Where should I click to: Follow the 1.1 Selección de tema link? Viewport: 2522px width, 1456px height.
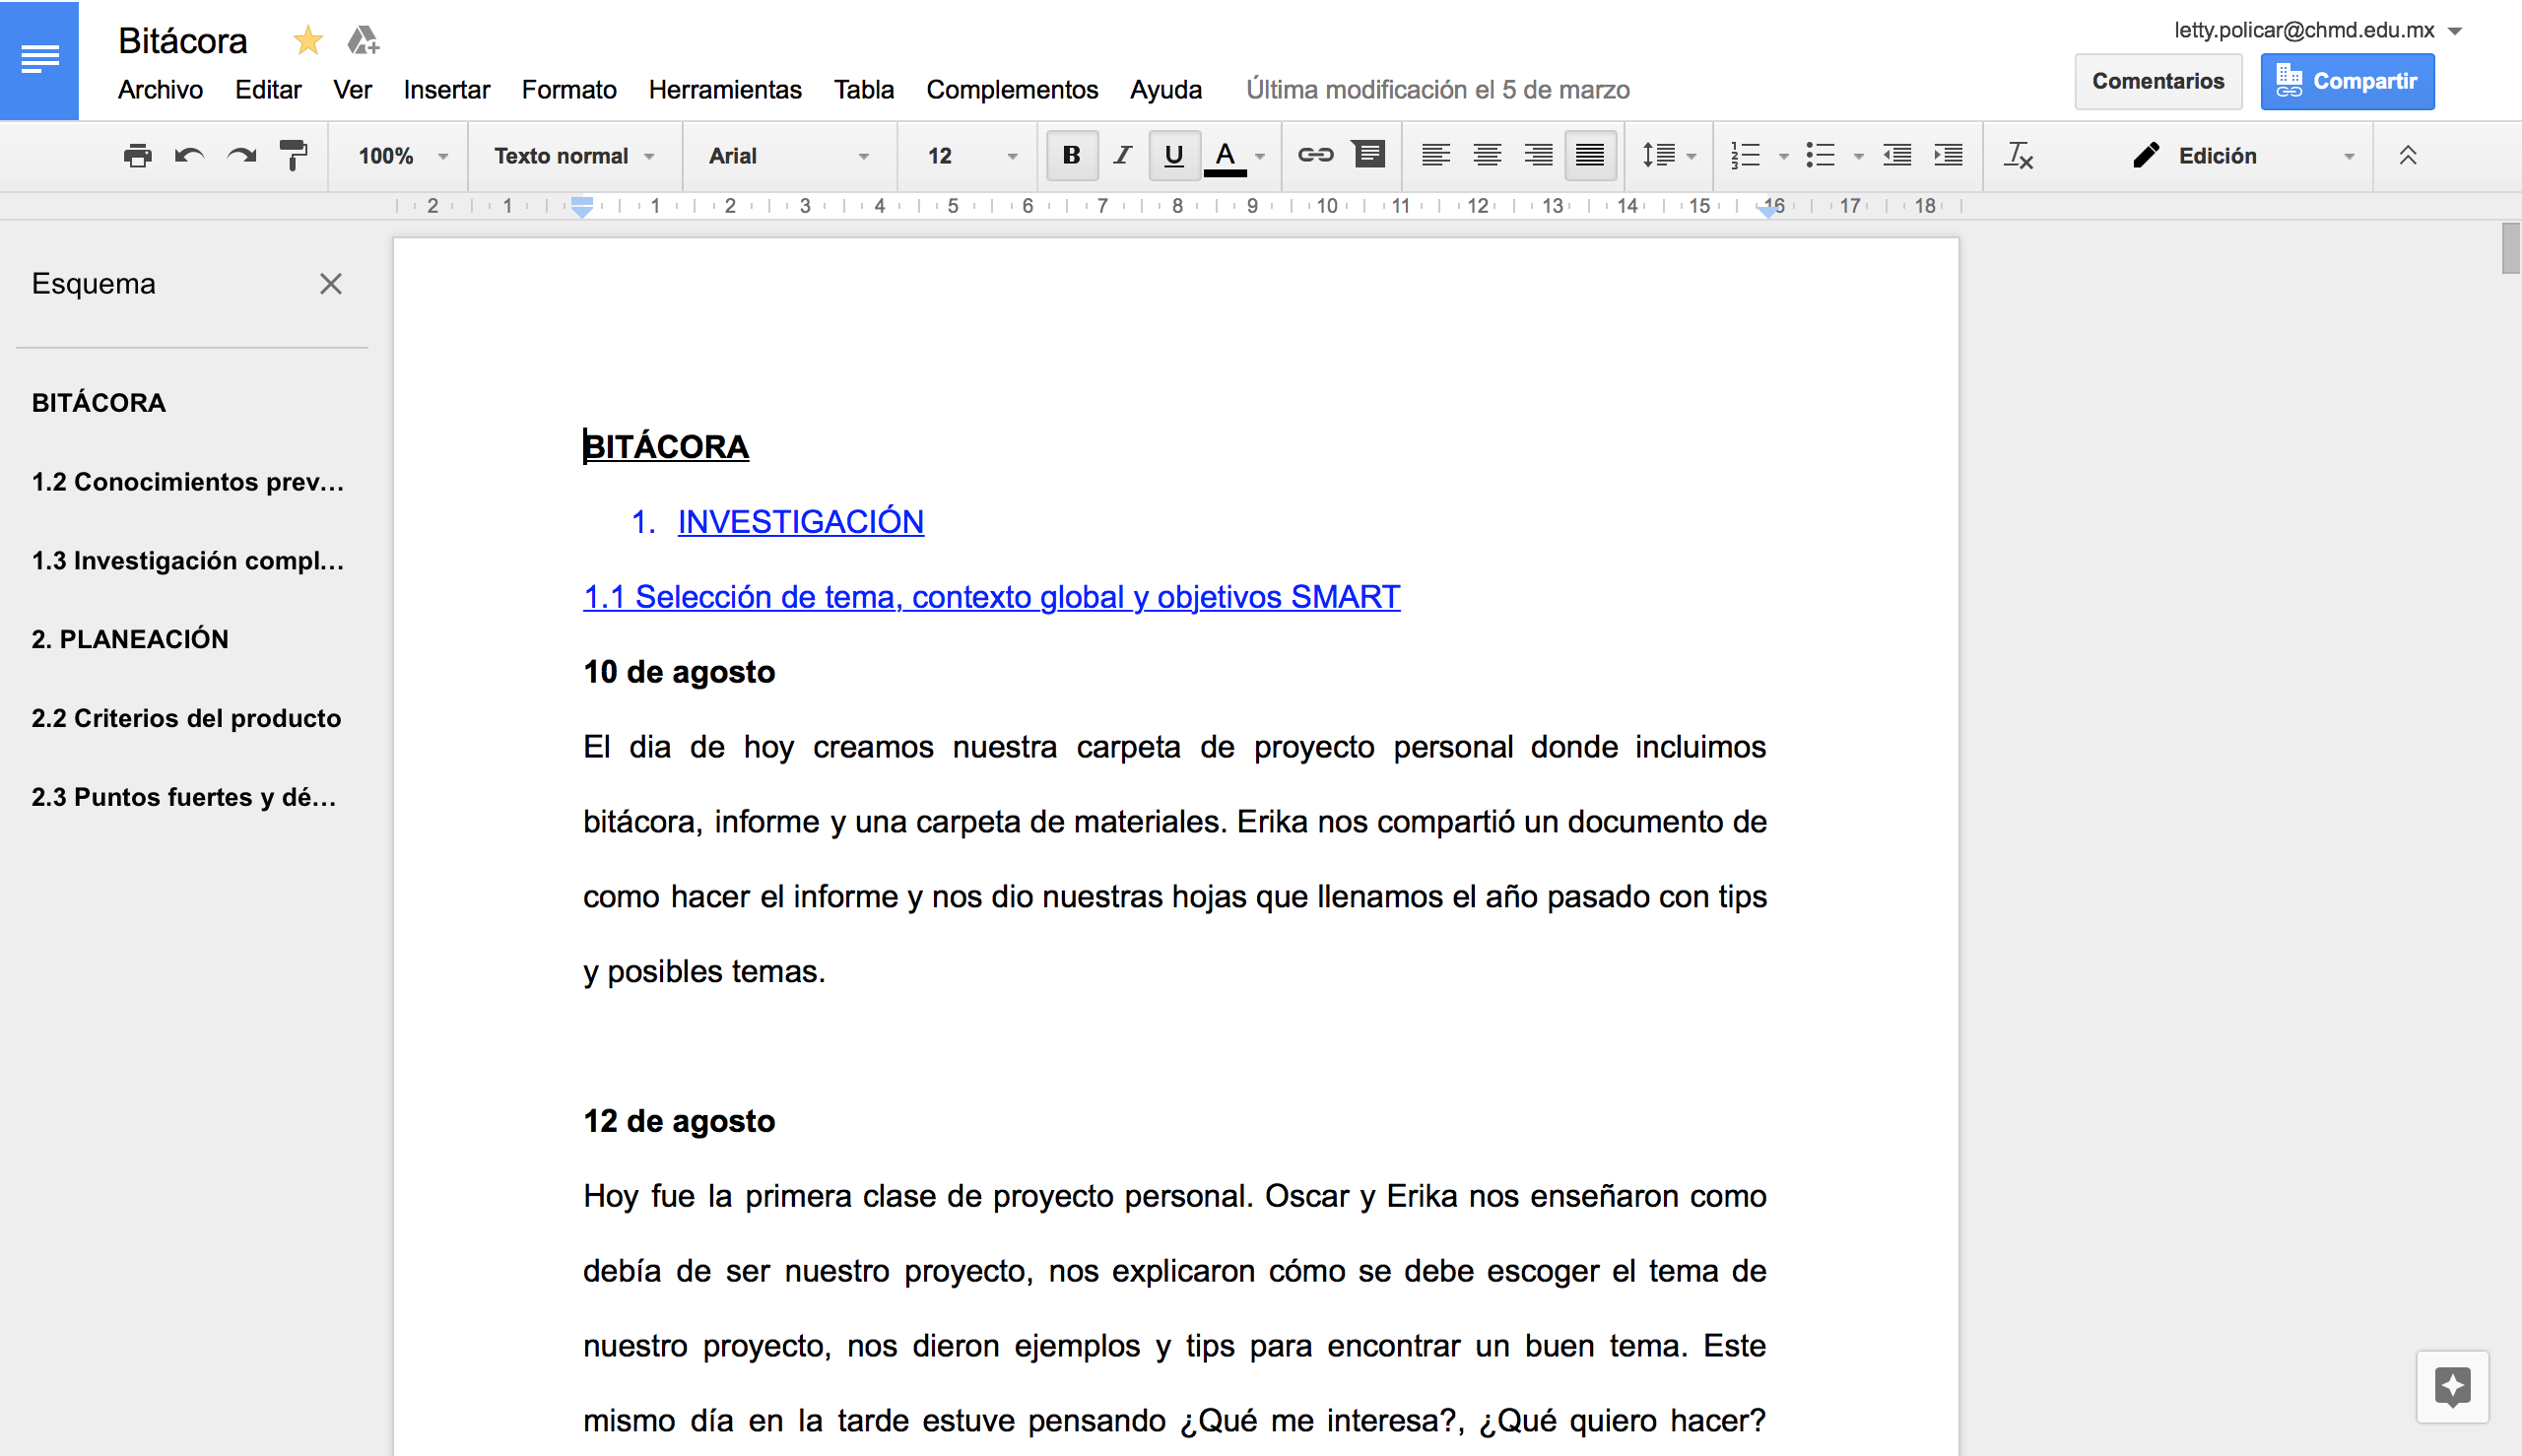[x=991, y=596]
